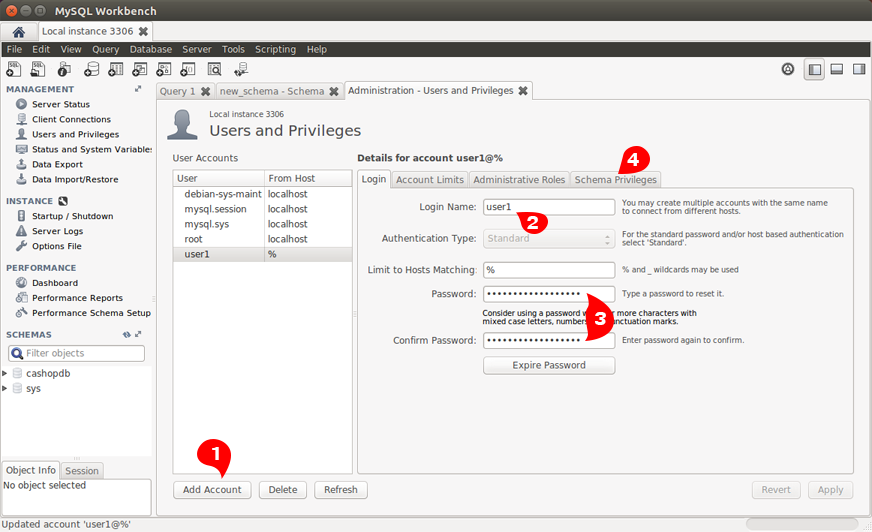Create new function icon in toolbar

point(188,69)
